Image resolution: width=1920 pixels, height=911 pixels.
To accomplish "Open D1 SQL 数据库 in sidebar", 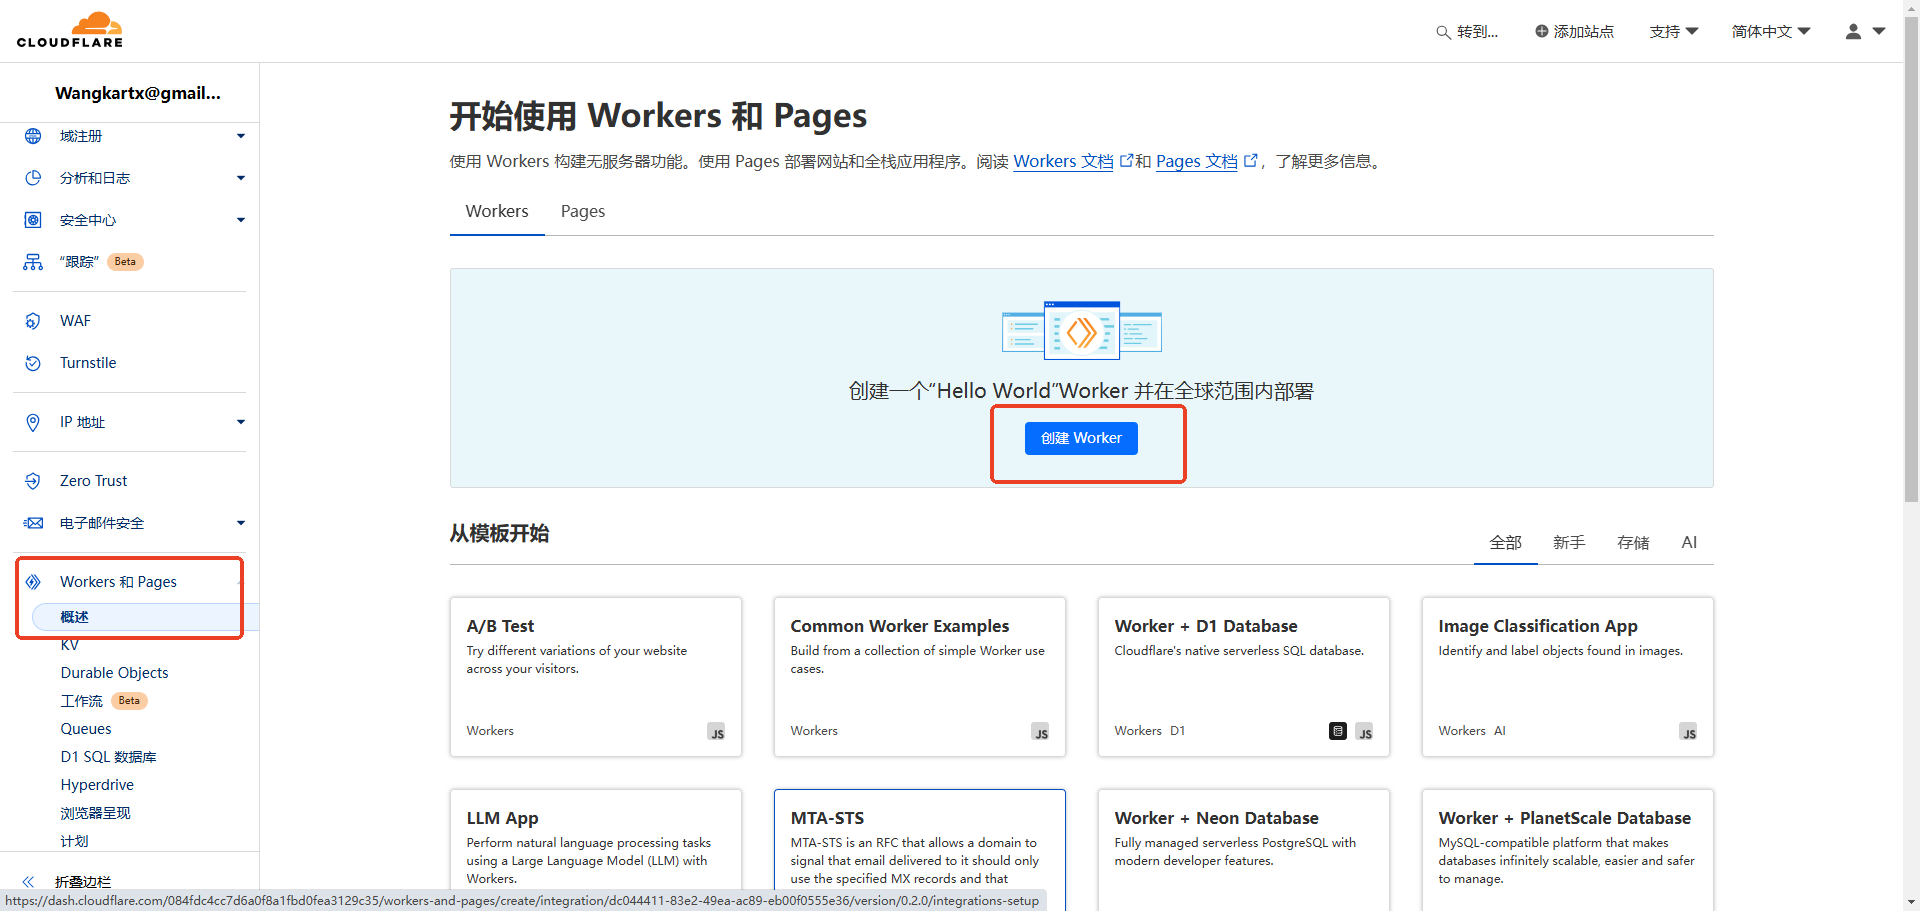I will coord(108,757).
